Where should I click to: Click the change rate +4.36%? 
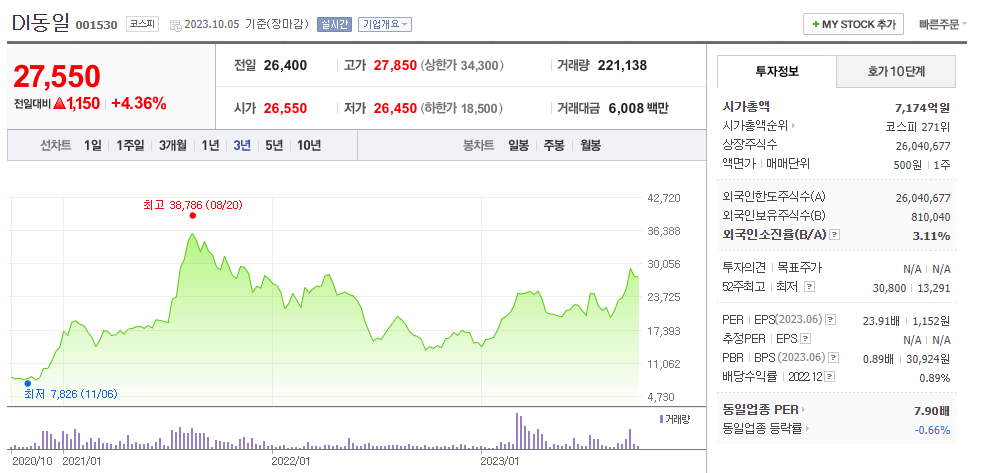point(139,104)
